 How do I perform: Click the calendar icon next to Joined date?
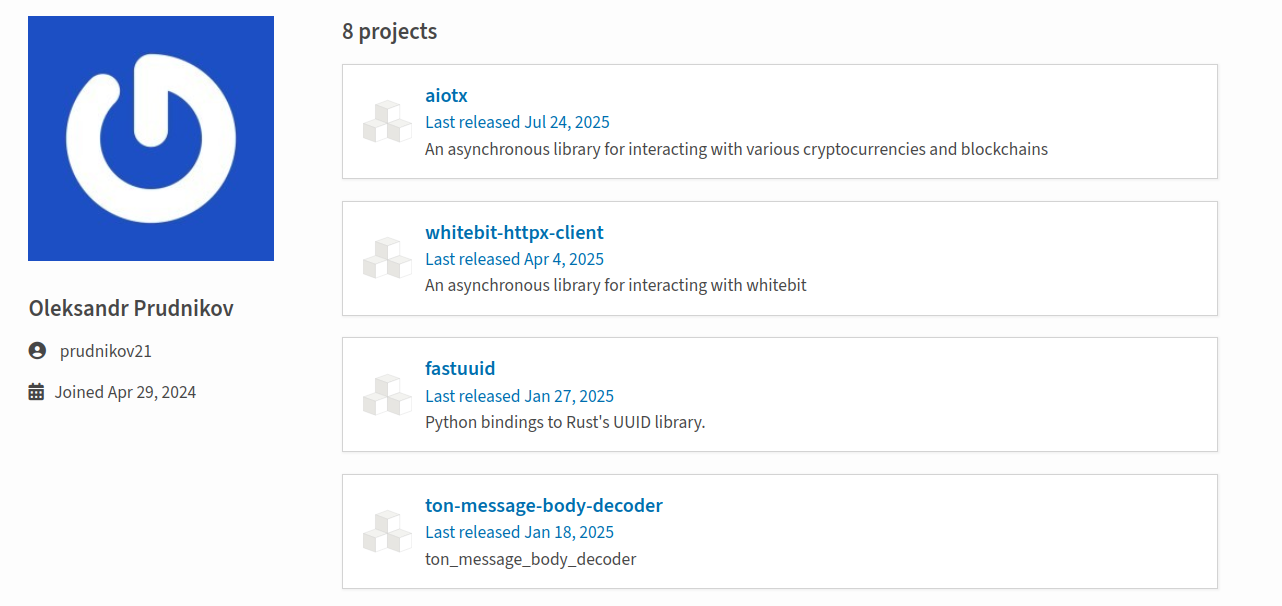pyautogui.click(x=36, y=392)
